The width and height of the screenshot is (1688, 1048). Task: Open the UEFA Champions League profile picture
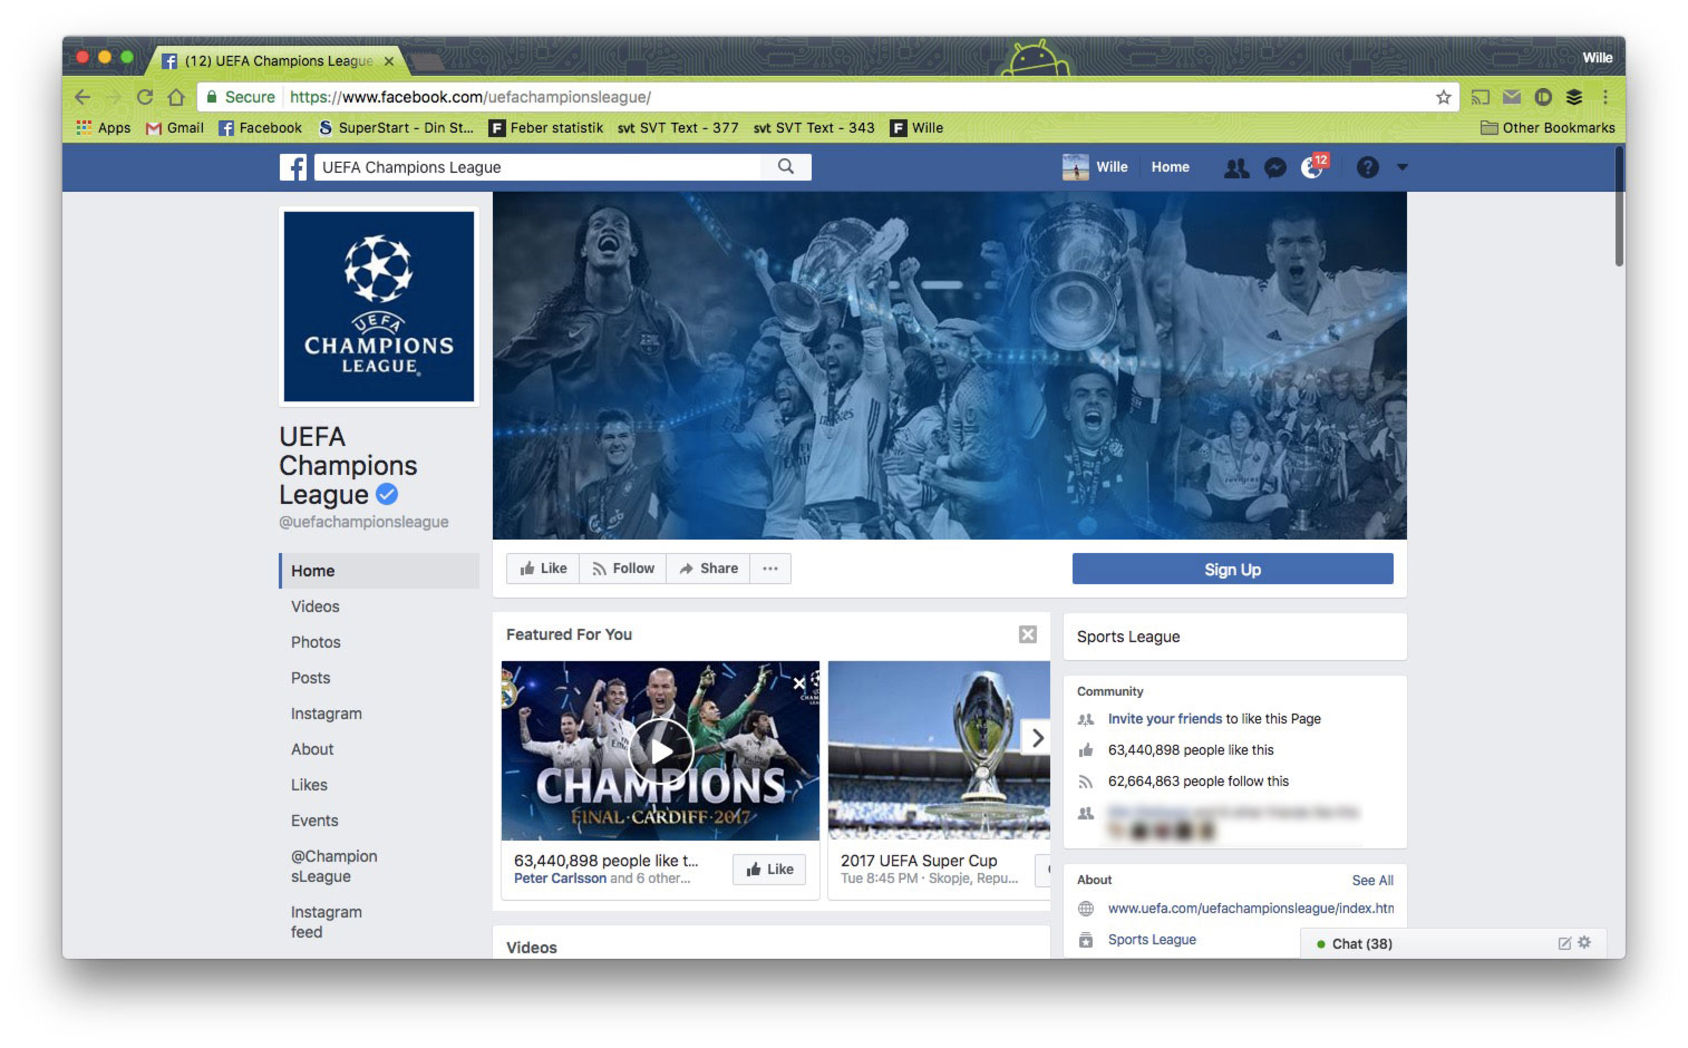(379, 306)
